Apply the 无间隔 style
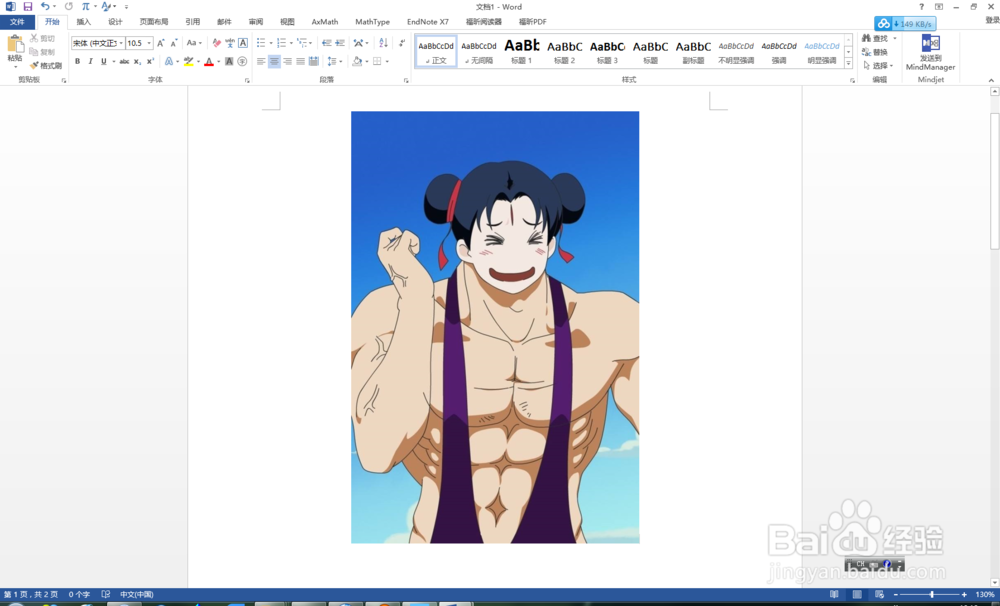This screenshot has height=606, width=1000. (x=479, y=51)
